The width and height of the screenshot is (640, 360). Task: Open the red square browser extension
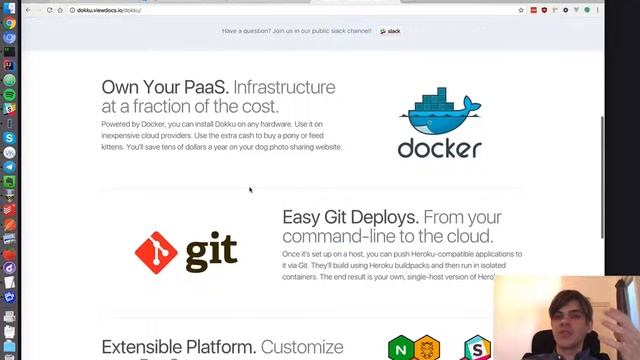click(x=533, y=10)
